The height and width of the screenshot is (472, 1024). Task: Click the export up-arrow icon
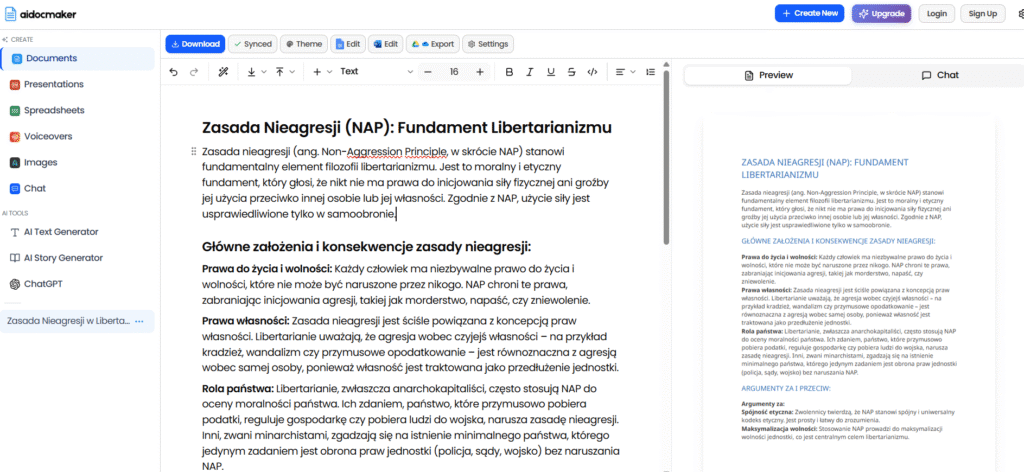(x=280, y=72)
